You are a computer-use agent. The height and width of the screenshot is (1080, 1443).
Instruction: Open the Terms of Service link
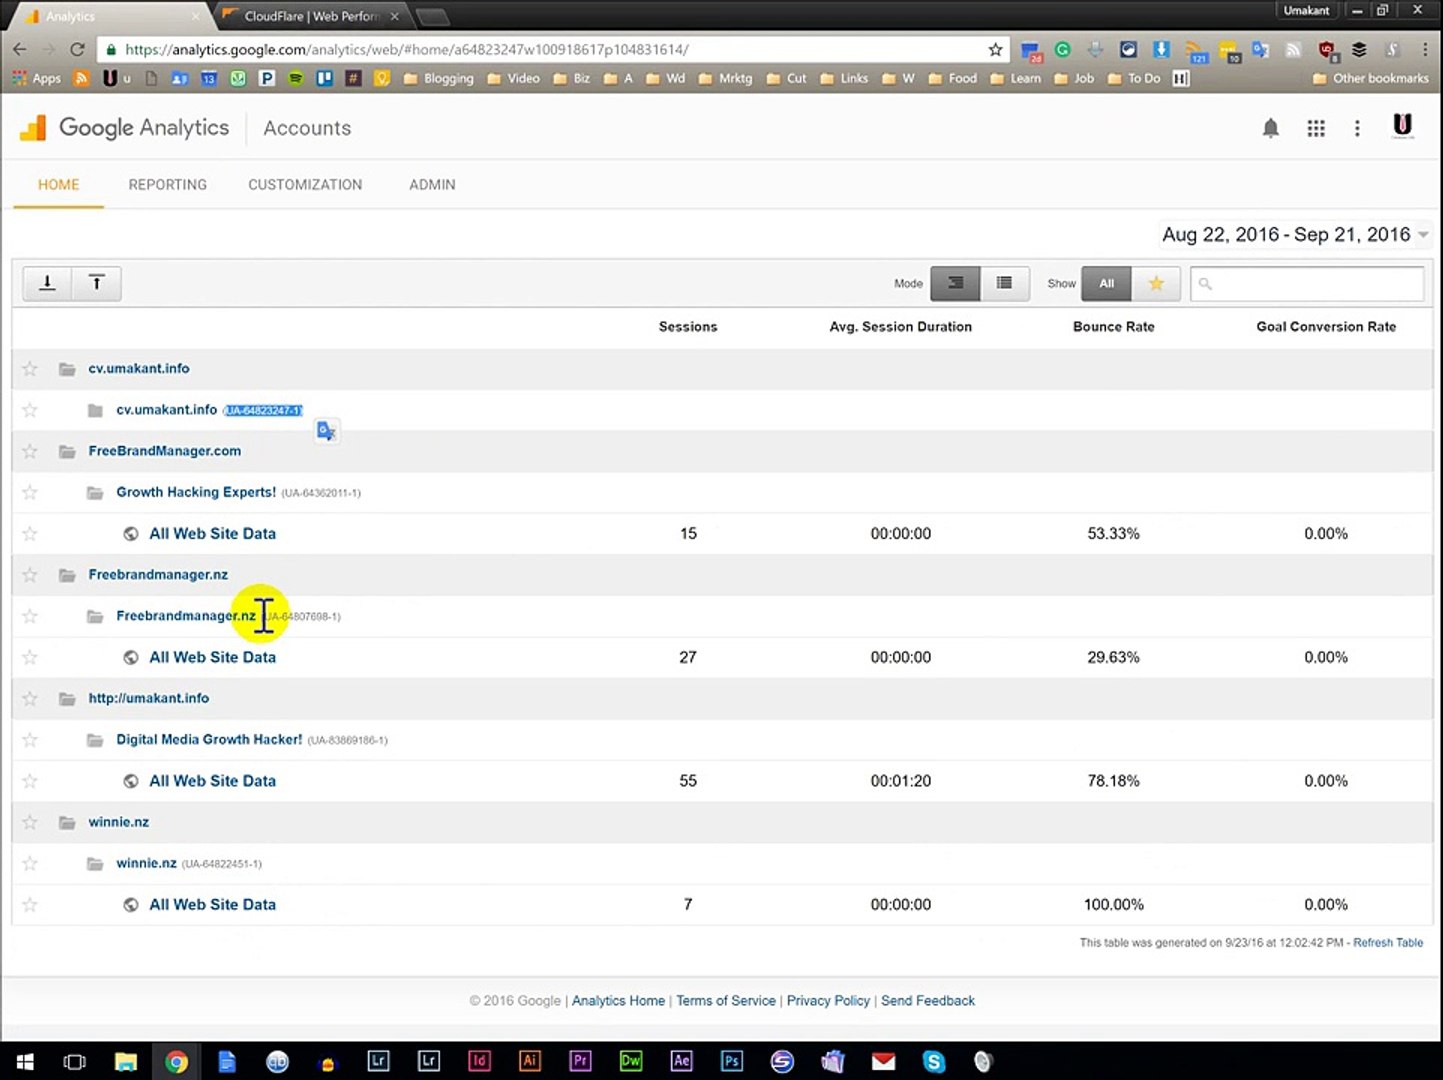[726, 1000]
